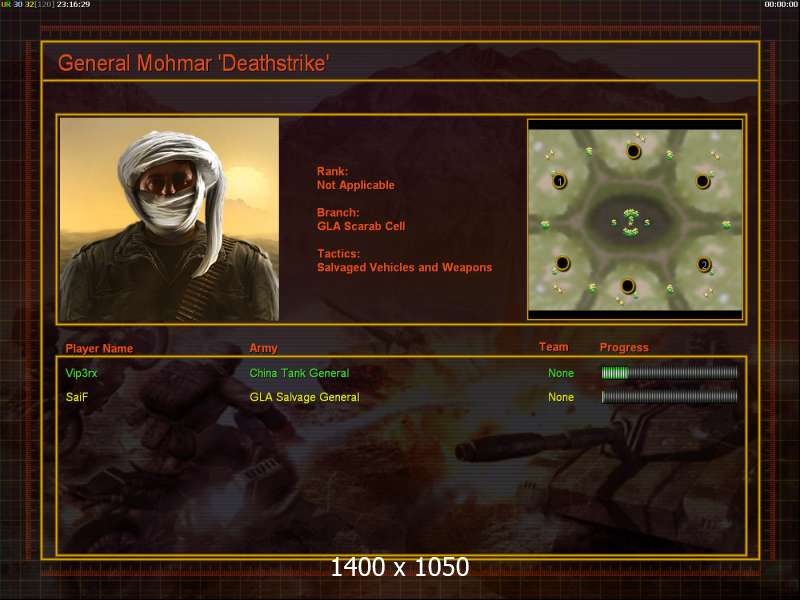The image size is (800, 600).
Task: Click the 'Tactics:' label
Action: [338, 254]
